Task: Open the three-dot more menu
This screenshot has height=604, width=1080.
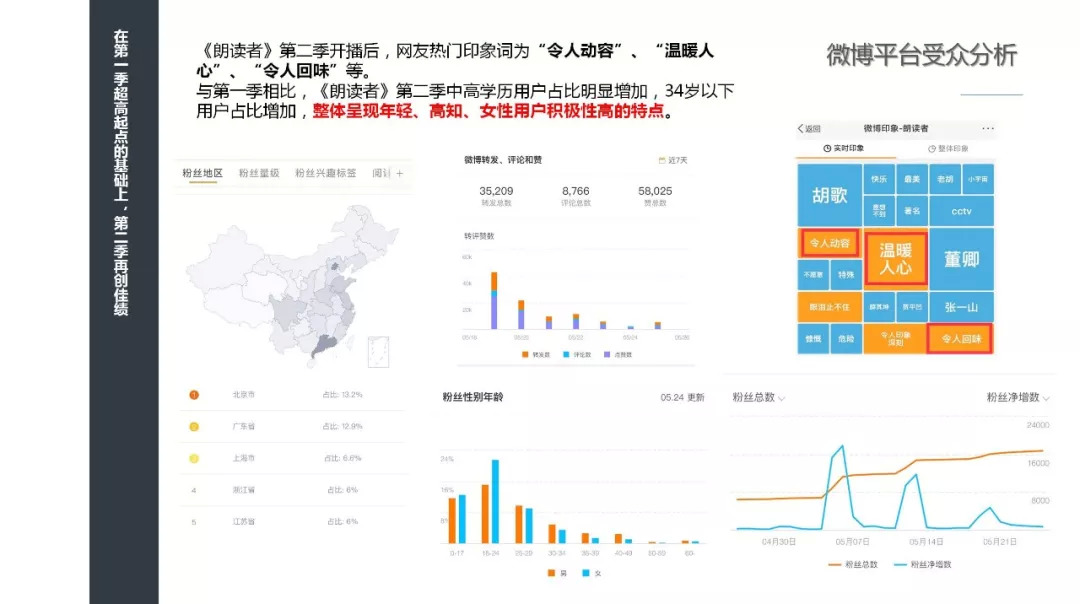Action: click(988, 128)
